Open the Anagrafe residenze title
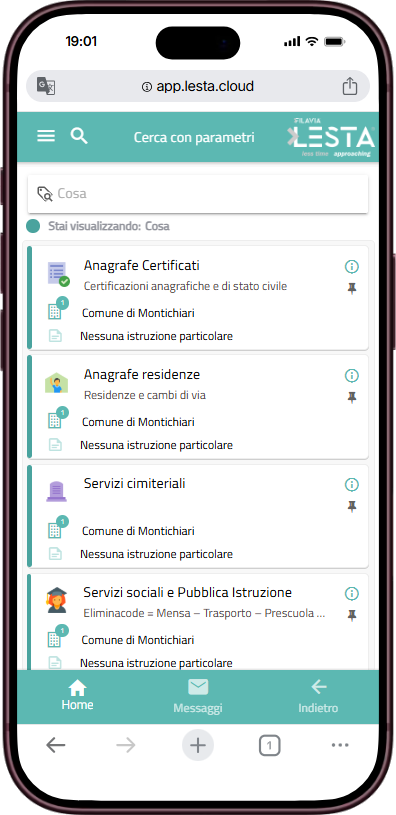Screen dimensions: 396x815 click(142, 375)
